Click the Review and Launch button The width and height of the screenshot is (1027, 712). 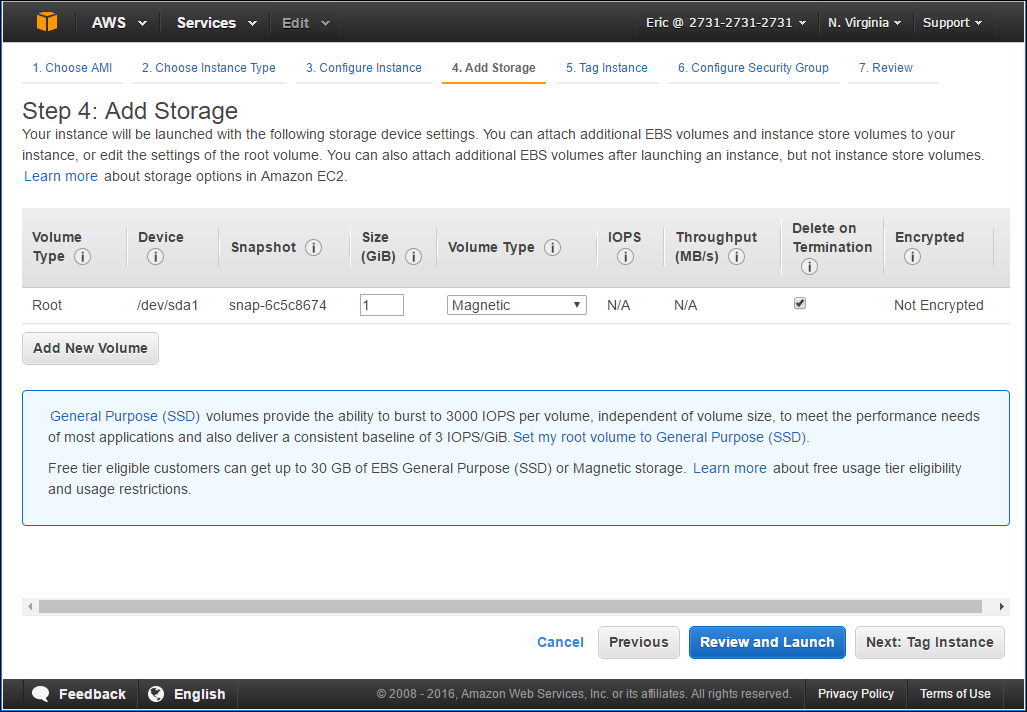pyautogui.click(x=767, y=642)
